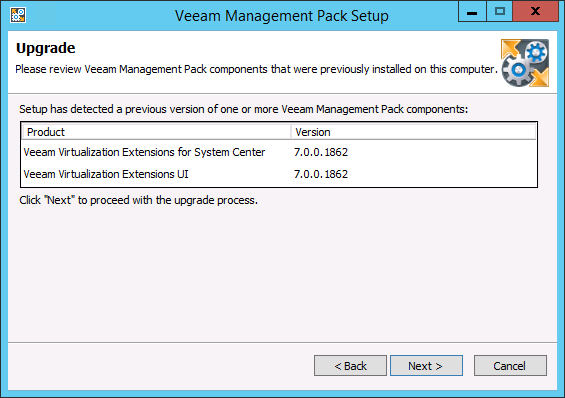Cancel the setup wizard
565x398 pixels.
[x=510, y=366]
